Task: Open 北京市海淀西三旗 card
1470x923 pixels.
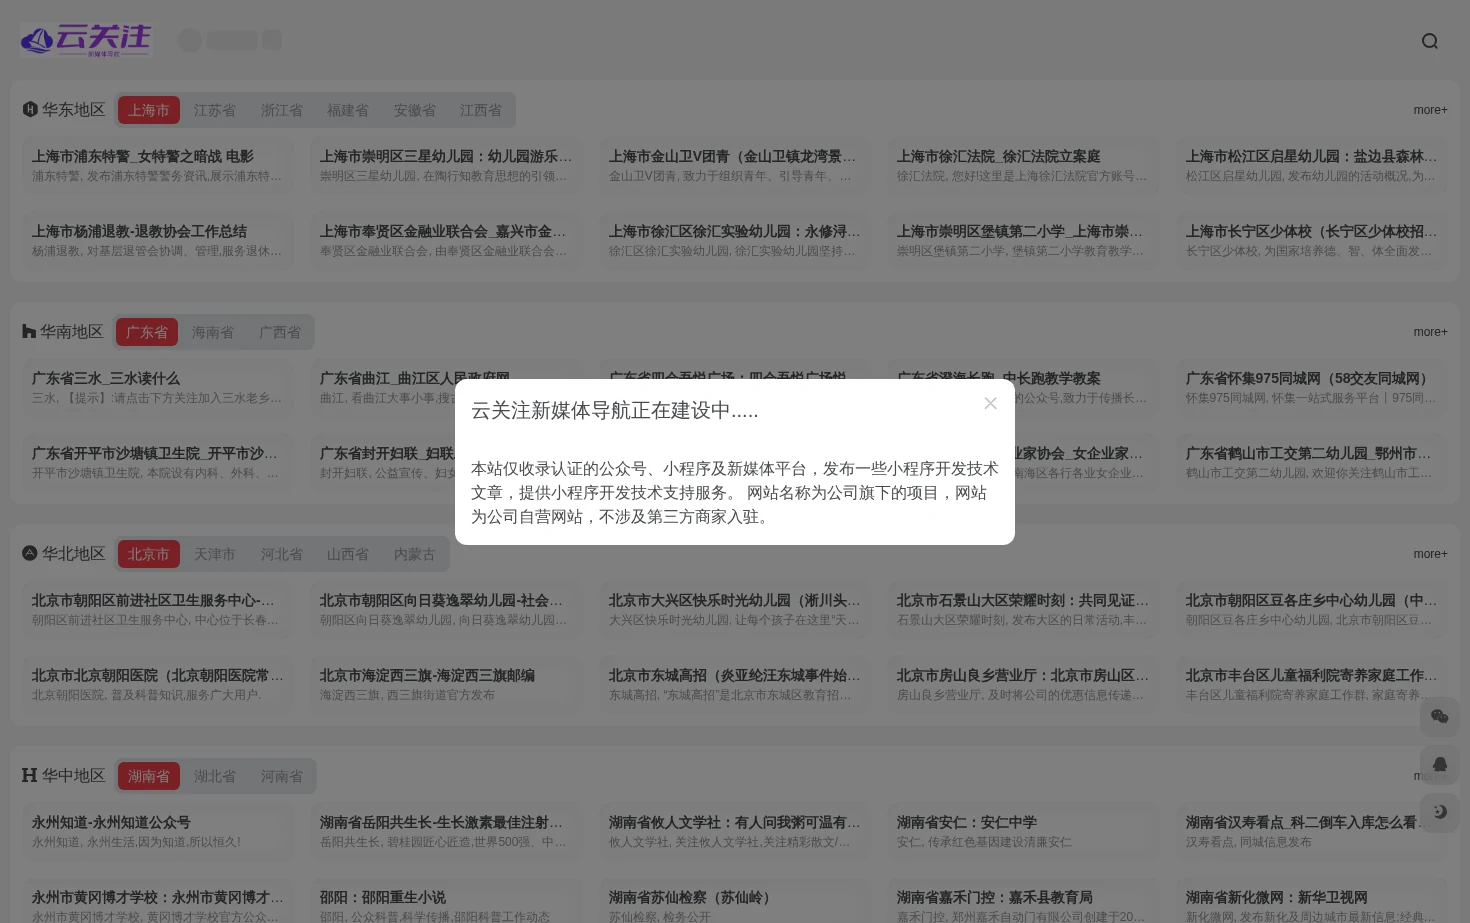Action: click(446, 685)
